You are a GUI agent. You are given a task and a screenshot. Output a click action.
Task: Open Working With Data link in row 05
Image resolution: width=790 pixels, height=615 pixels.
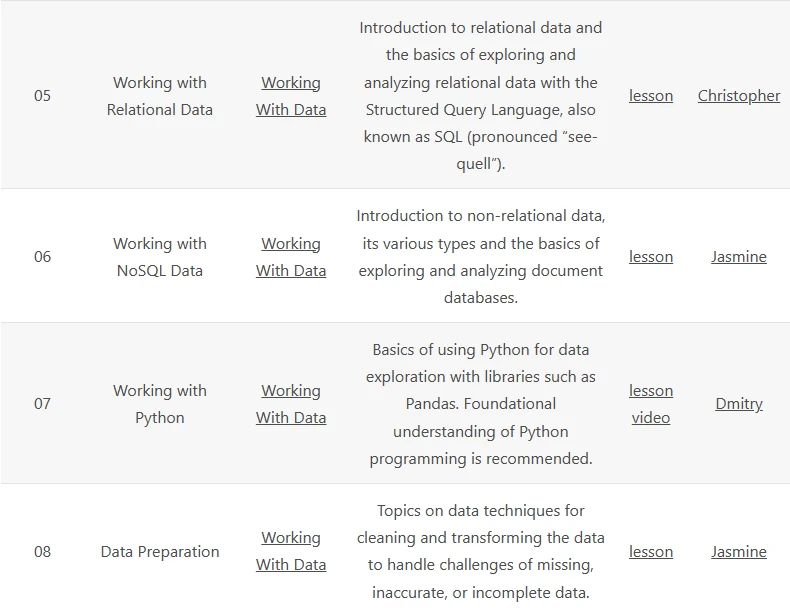click(x=291, y=96)
